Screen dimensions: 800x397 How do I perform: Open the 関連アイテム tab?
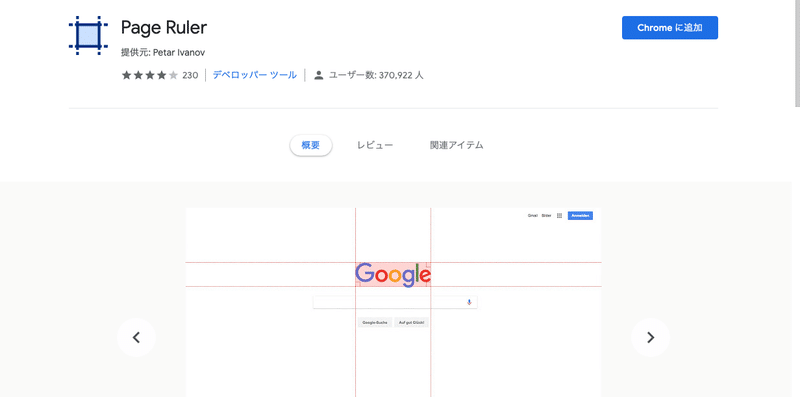(457, 145)
